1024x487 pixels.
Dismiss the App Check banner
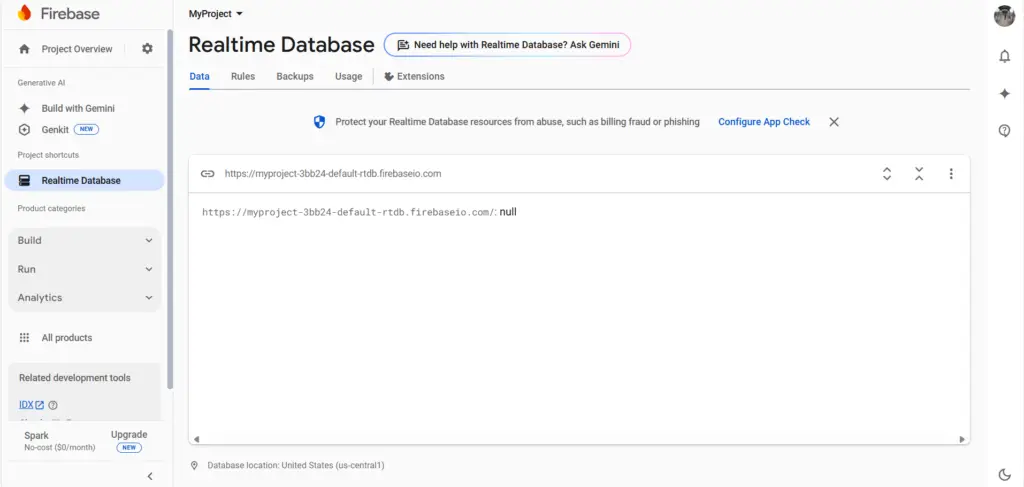[x=834, y=122]
